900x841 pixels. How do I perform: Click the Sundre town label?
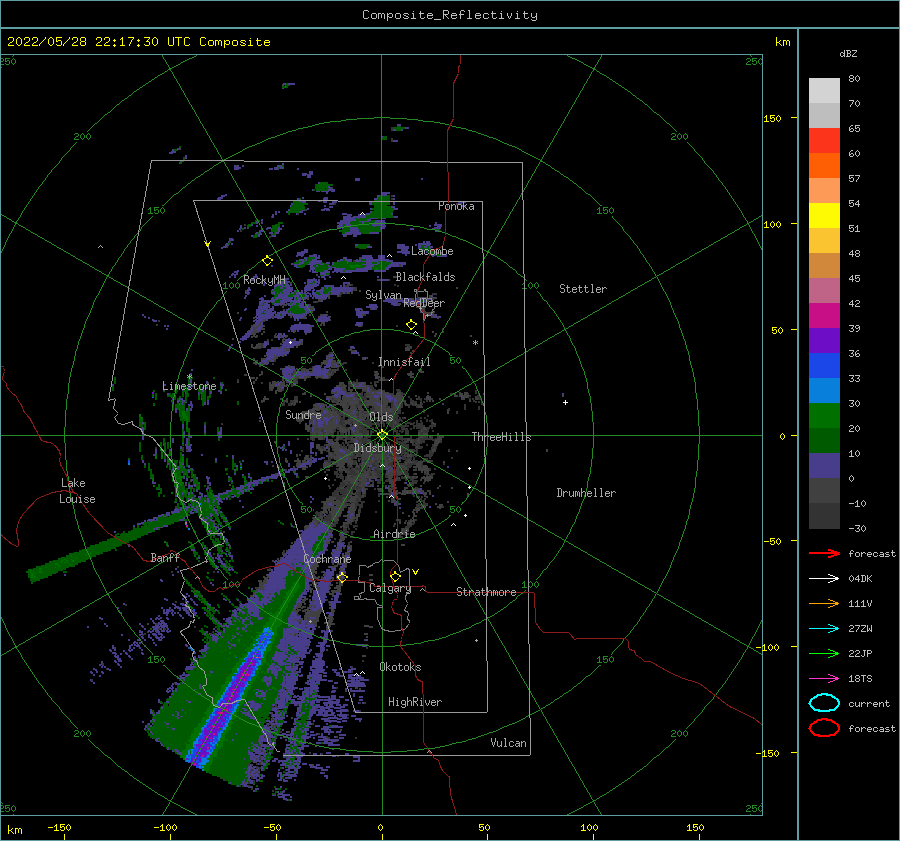click(303, 414)
